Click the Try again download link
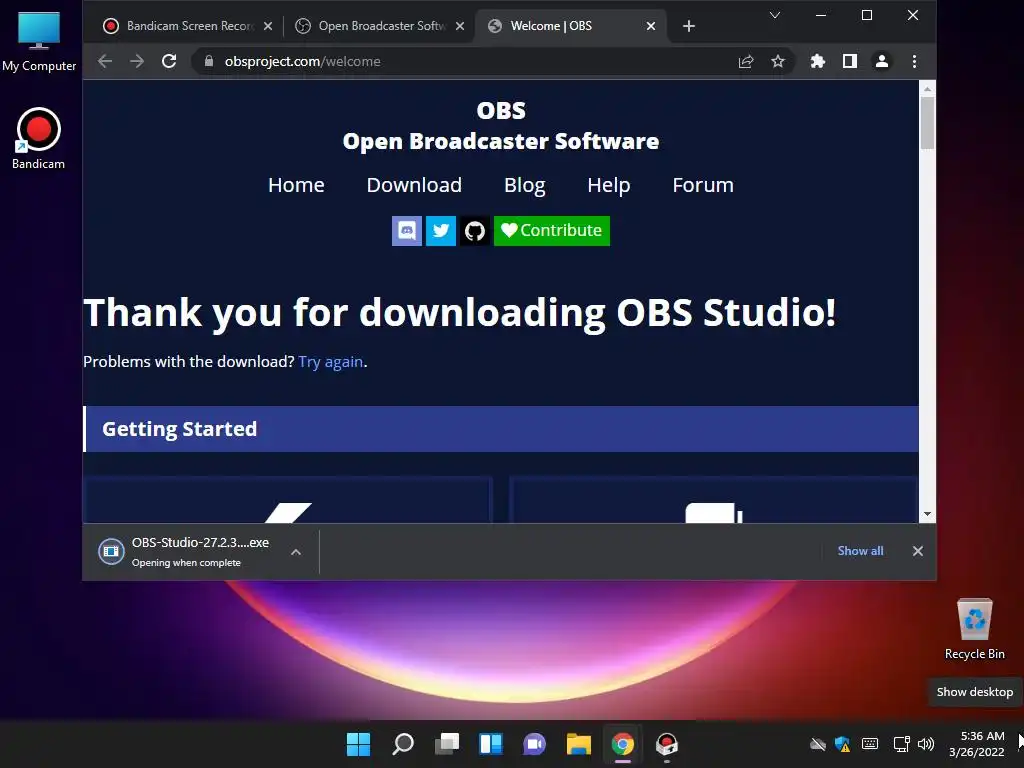Viewport: 1024px width, 768px height. click(330, 362)
